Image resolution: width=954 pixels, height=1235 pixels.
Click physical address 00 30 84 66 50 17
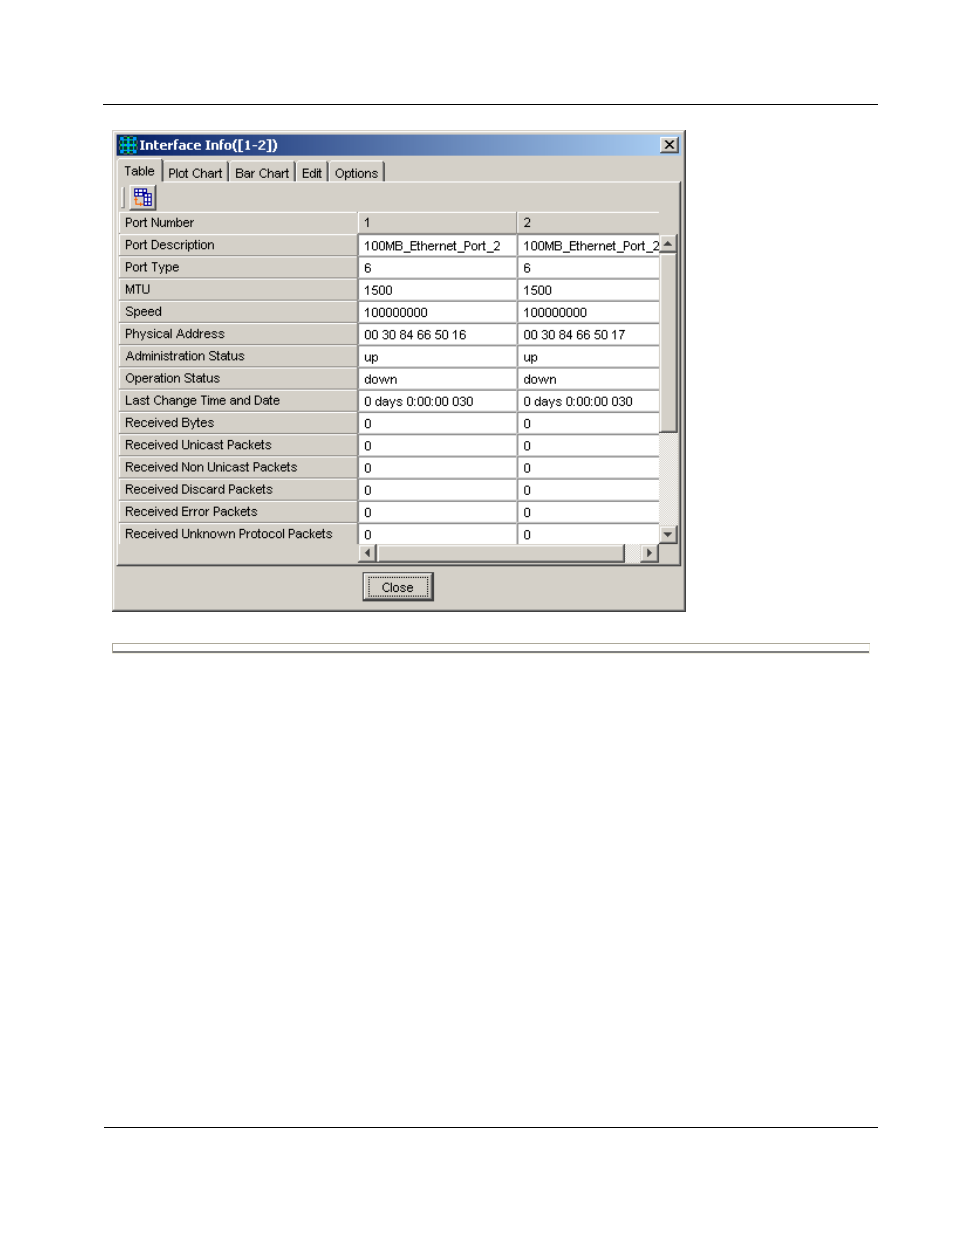pos(588,335)
